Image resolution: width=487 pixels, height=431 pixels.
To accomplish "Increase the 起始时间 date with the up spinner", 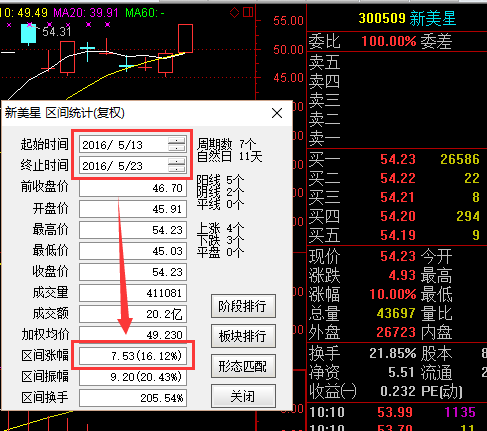I will 177,141.
